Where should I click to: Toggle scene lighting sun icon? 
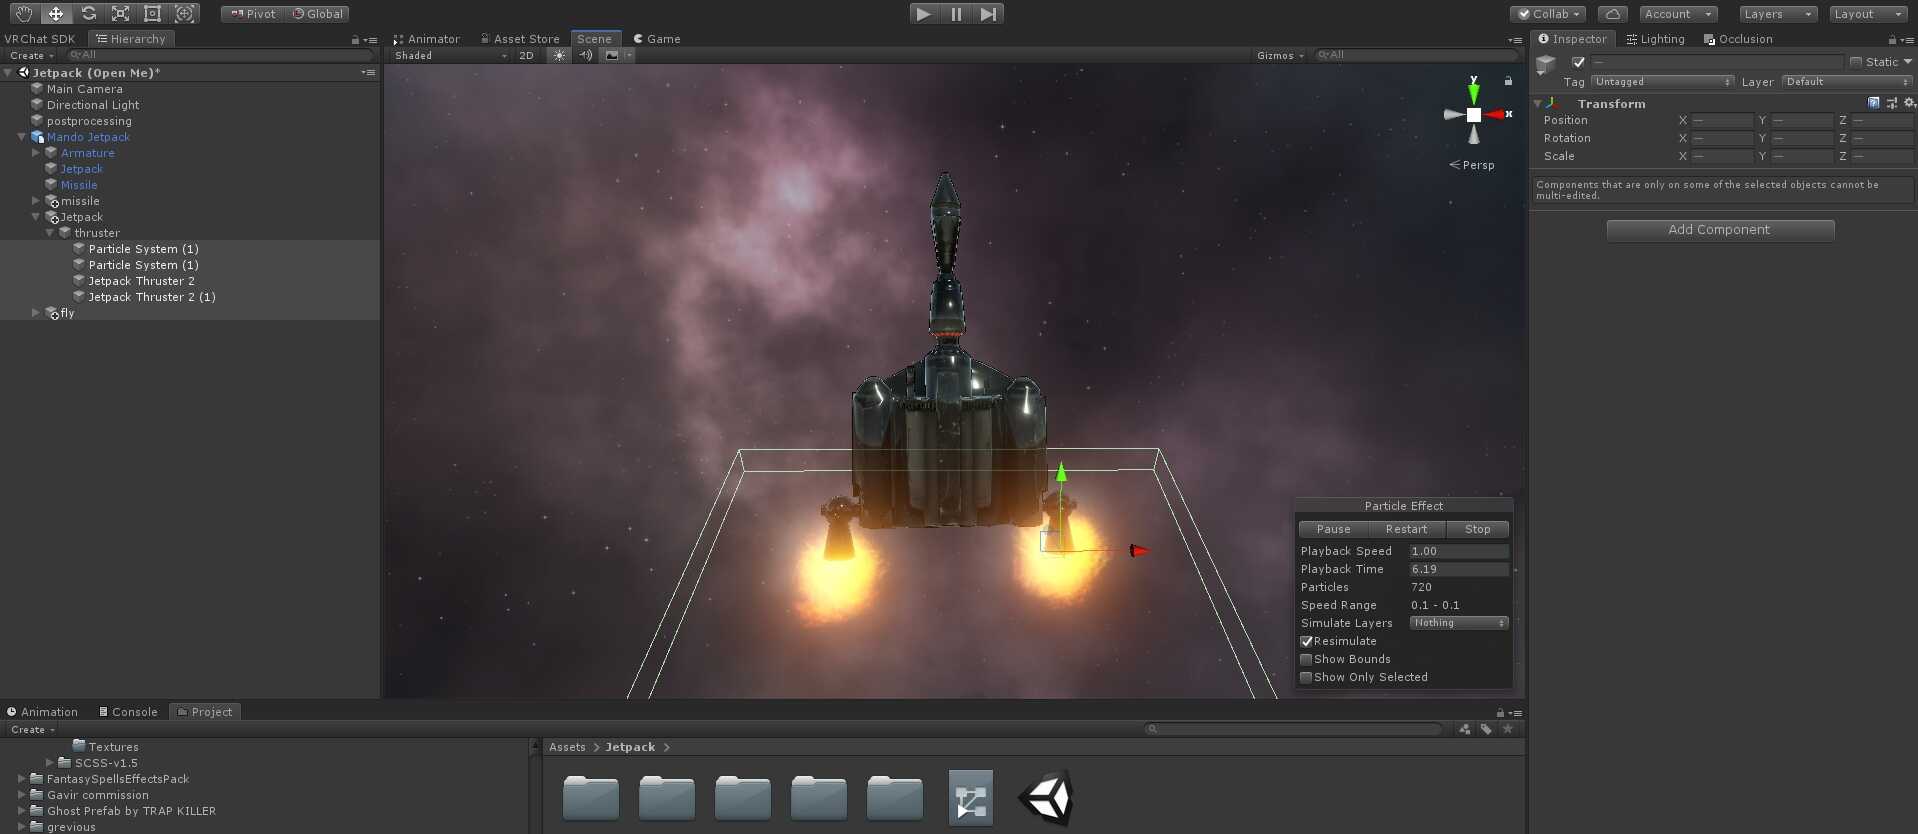click(559, 56)
